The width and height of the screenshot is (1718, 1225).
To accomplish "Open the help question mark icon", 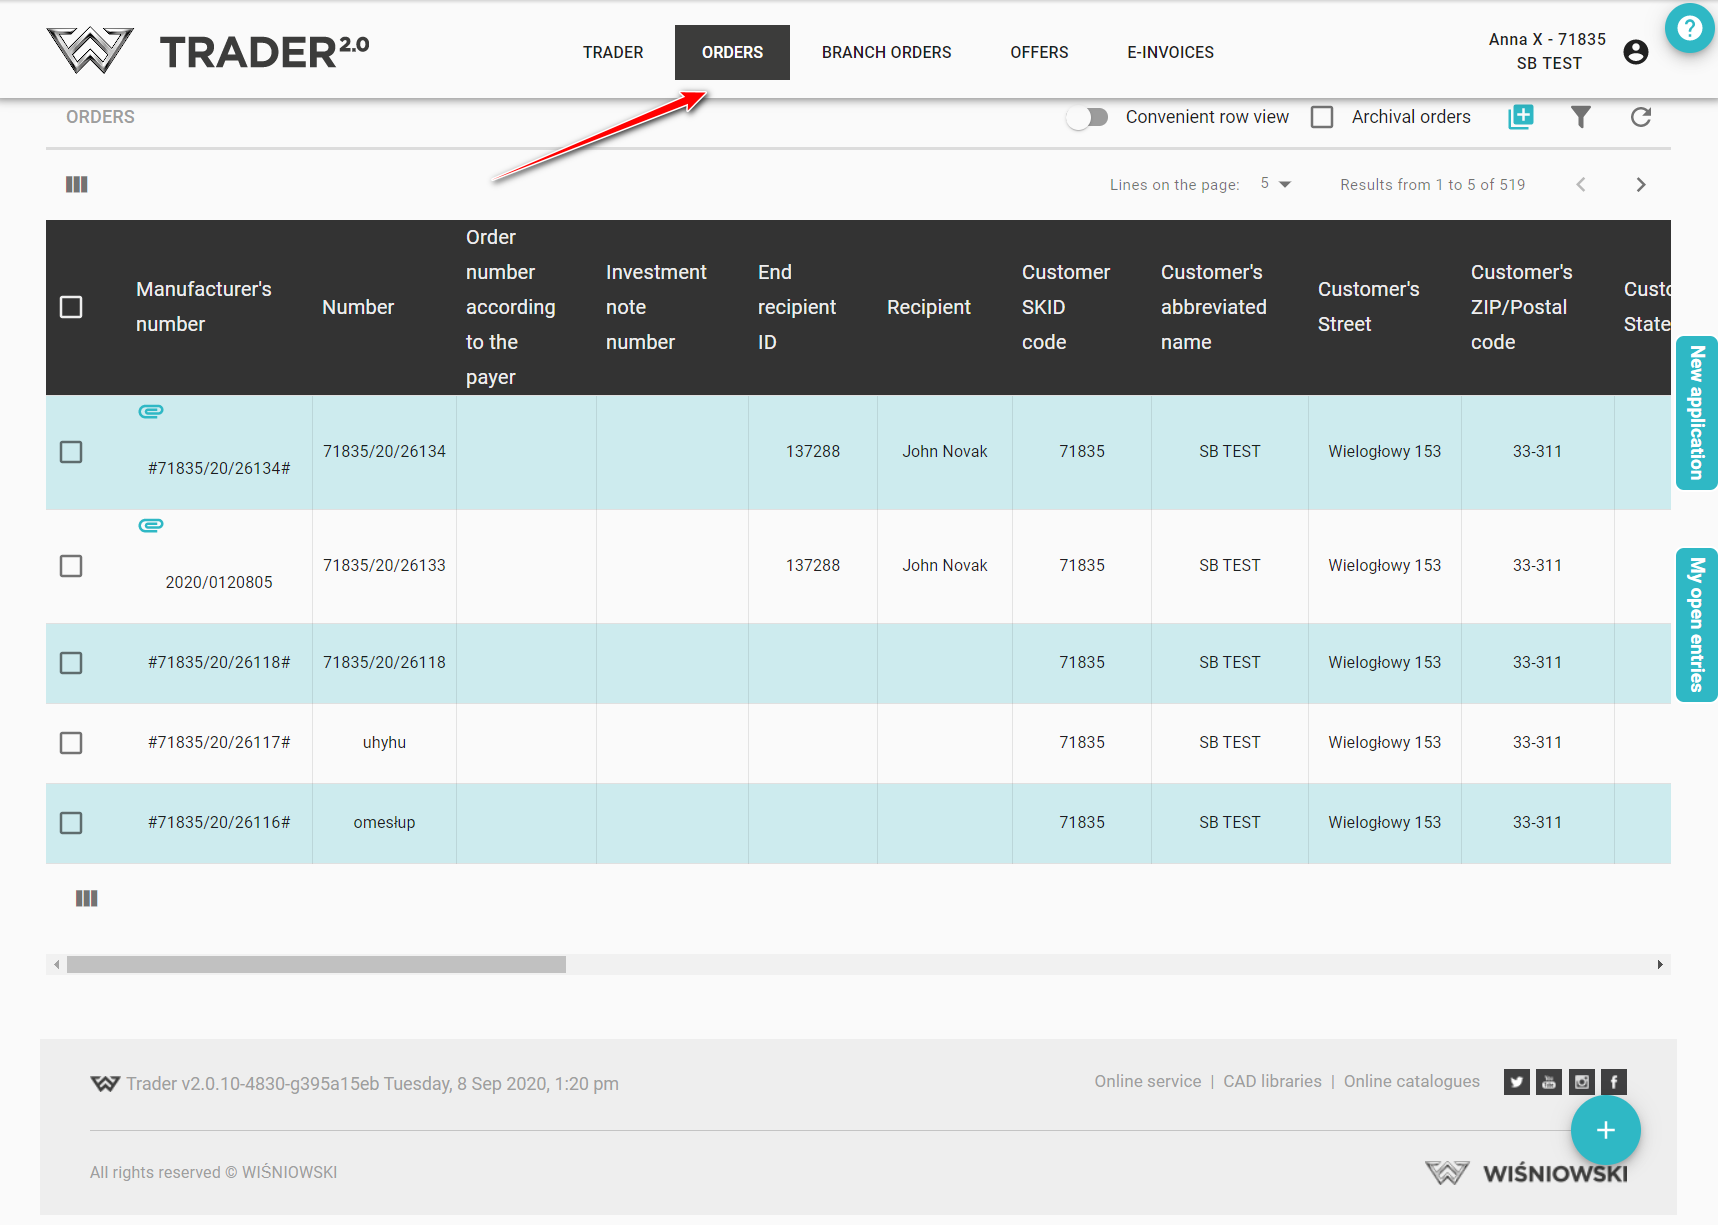I will 1689,28.
